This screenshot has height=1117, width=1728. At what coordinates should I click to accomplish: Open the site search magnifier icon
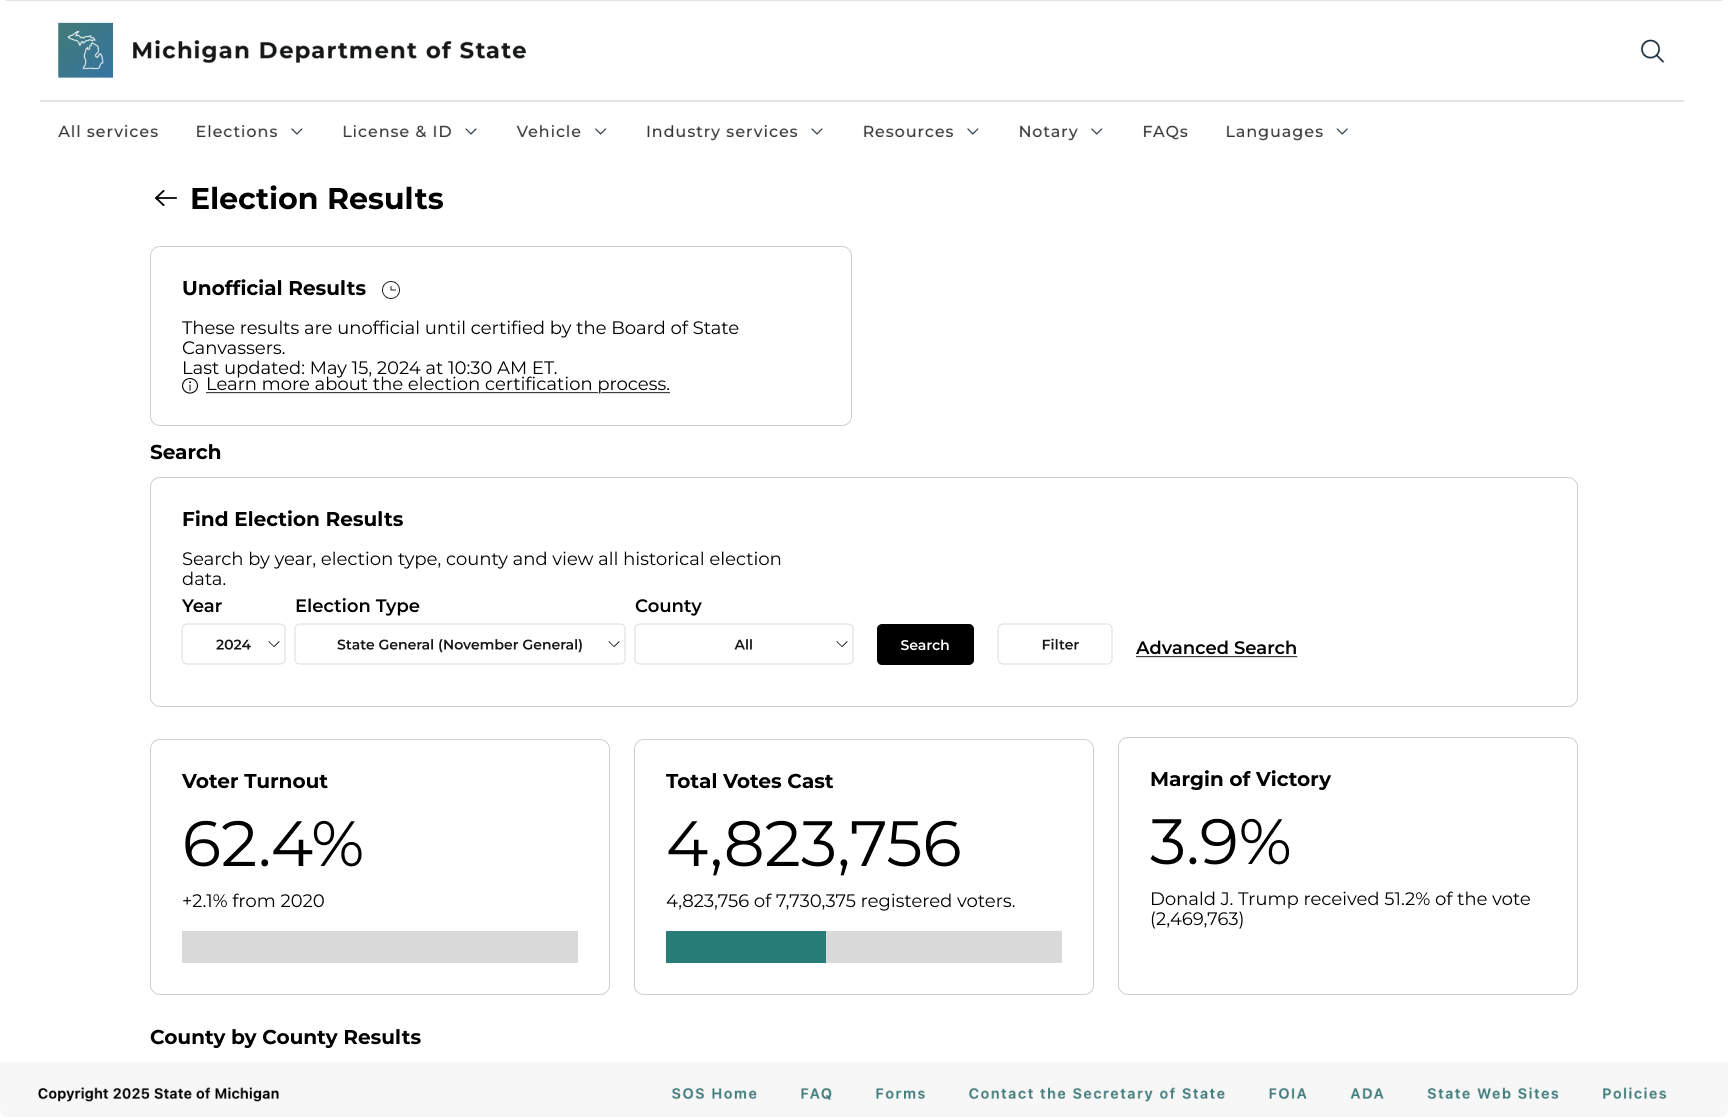click(x=1652, y=51)
